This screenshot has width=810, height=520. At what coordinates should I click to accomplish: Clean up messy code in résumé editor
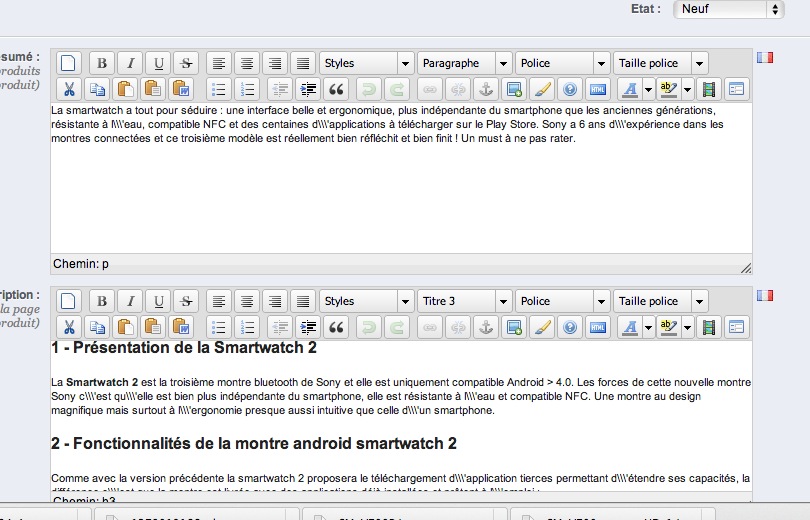pyautogui.click(x=542, y=89)
